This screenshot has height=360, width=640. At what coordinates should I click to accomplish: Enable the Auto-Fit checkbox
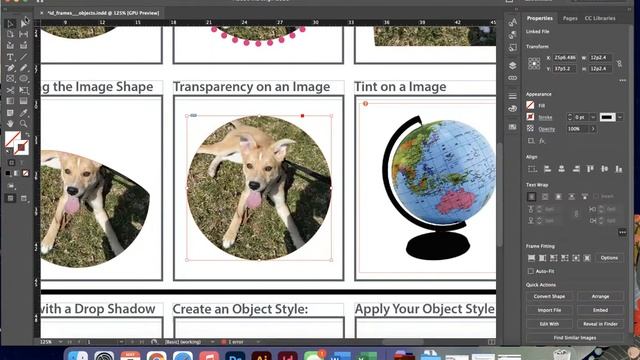coord(531,271)
